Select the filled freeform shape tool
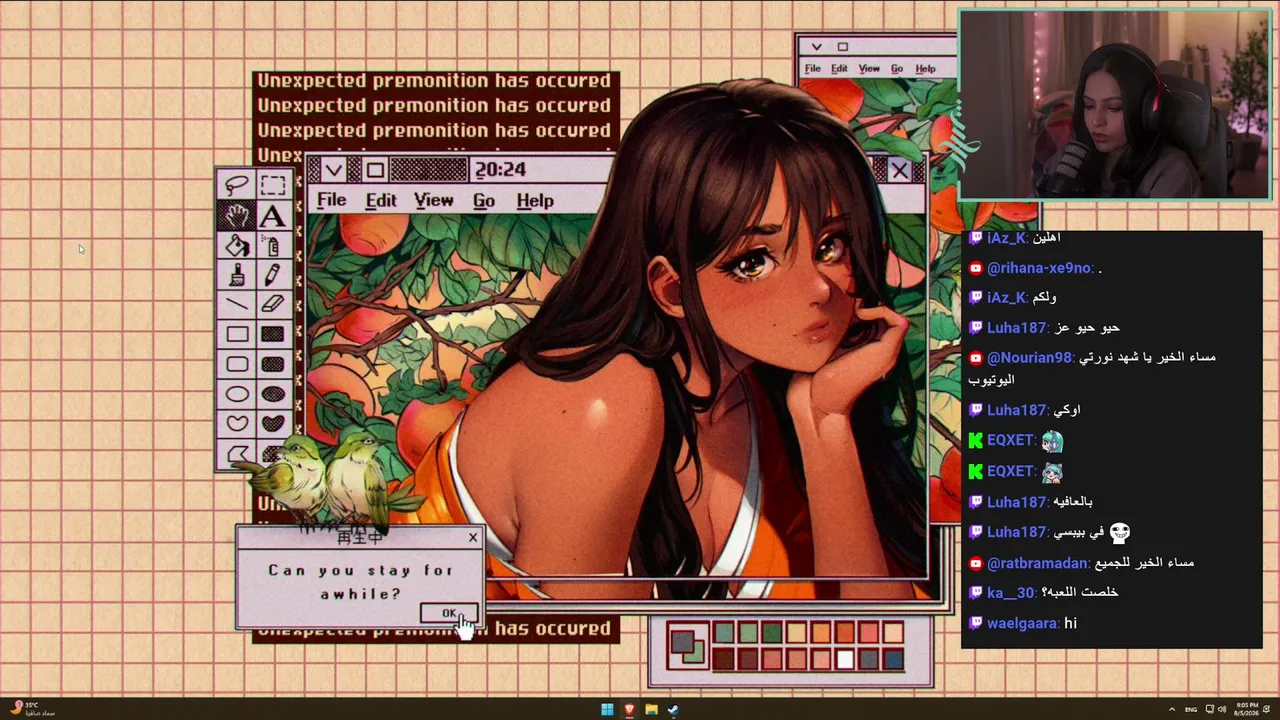Image resolution: width=1280 pixels, height=720 pixels. pos(273,424)
